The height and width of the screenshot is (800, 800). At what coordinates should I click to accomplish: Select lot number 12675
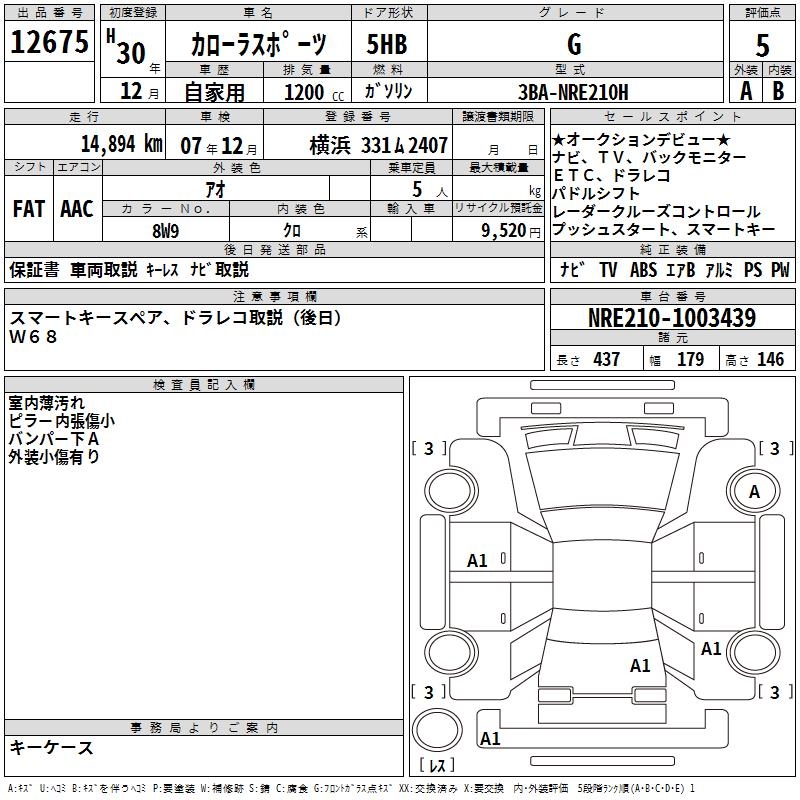click(49, 42)
